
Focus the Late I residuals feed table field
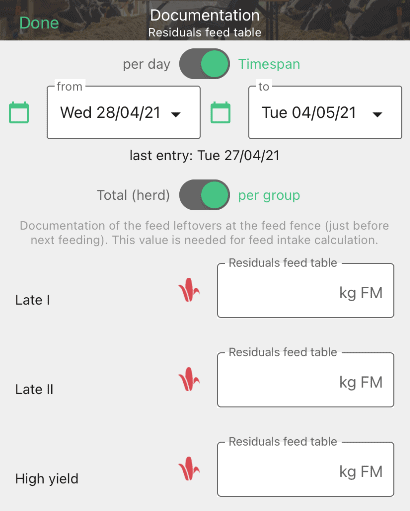coord(305,290)
